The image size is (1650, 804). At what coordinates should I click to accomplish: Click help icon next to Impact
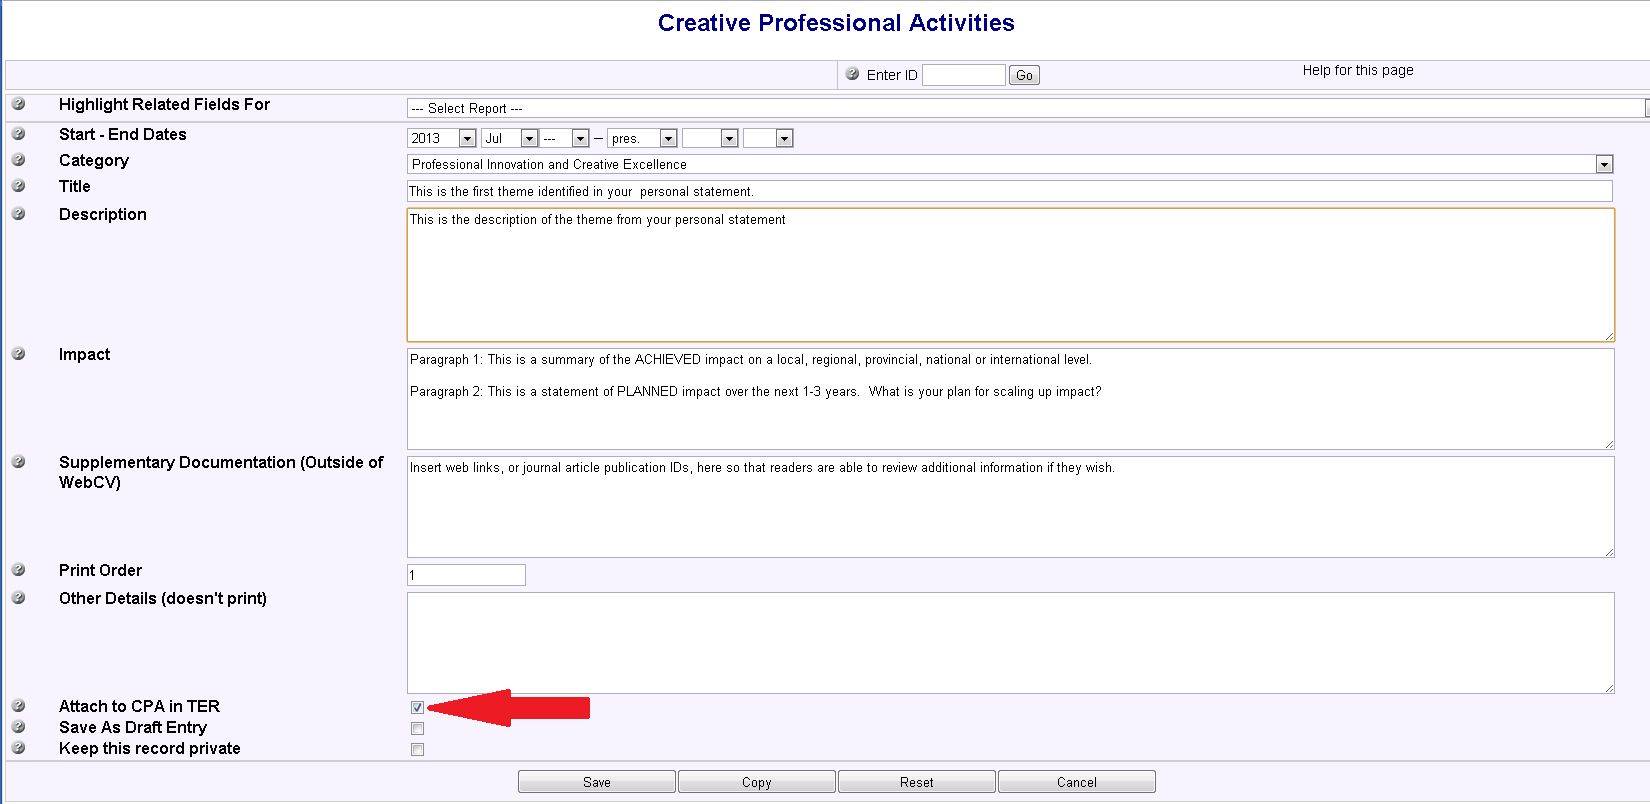(x=18, y=354)
